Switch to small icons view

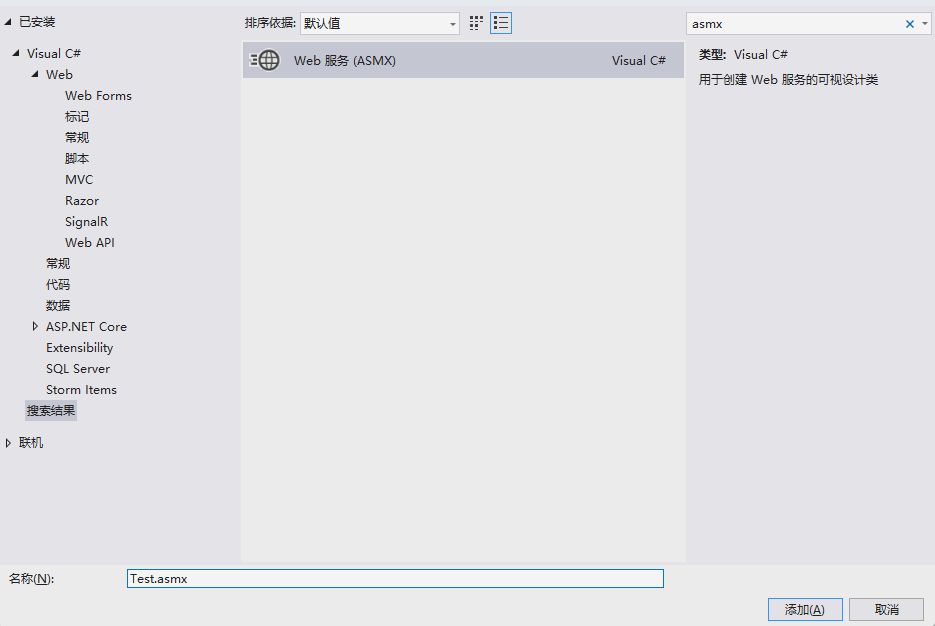pyautogui.click(x=476, y=23)
